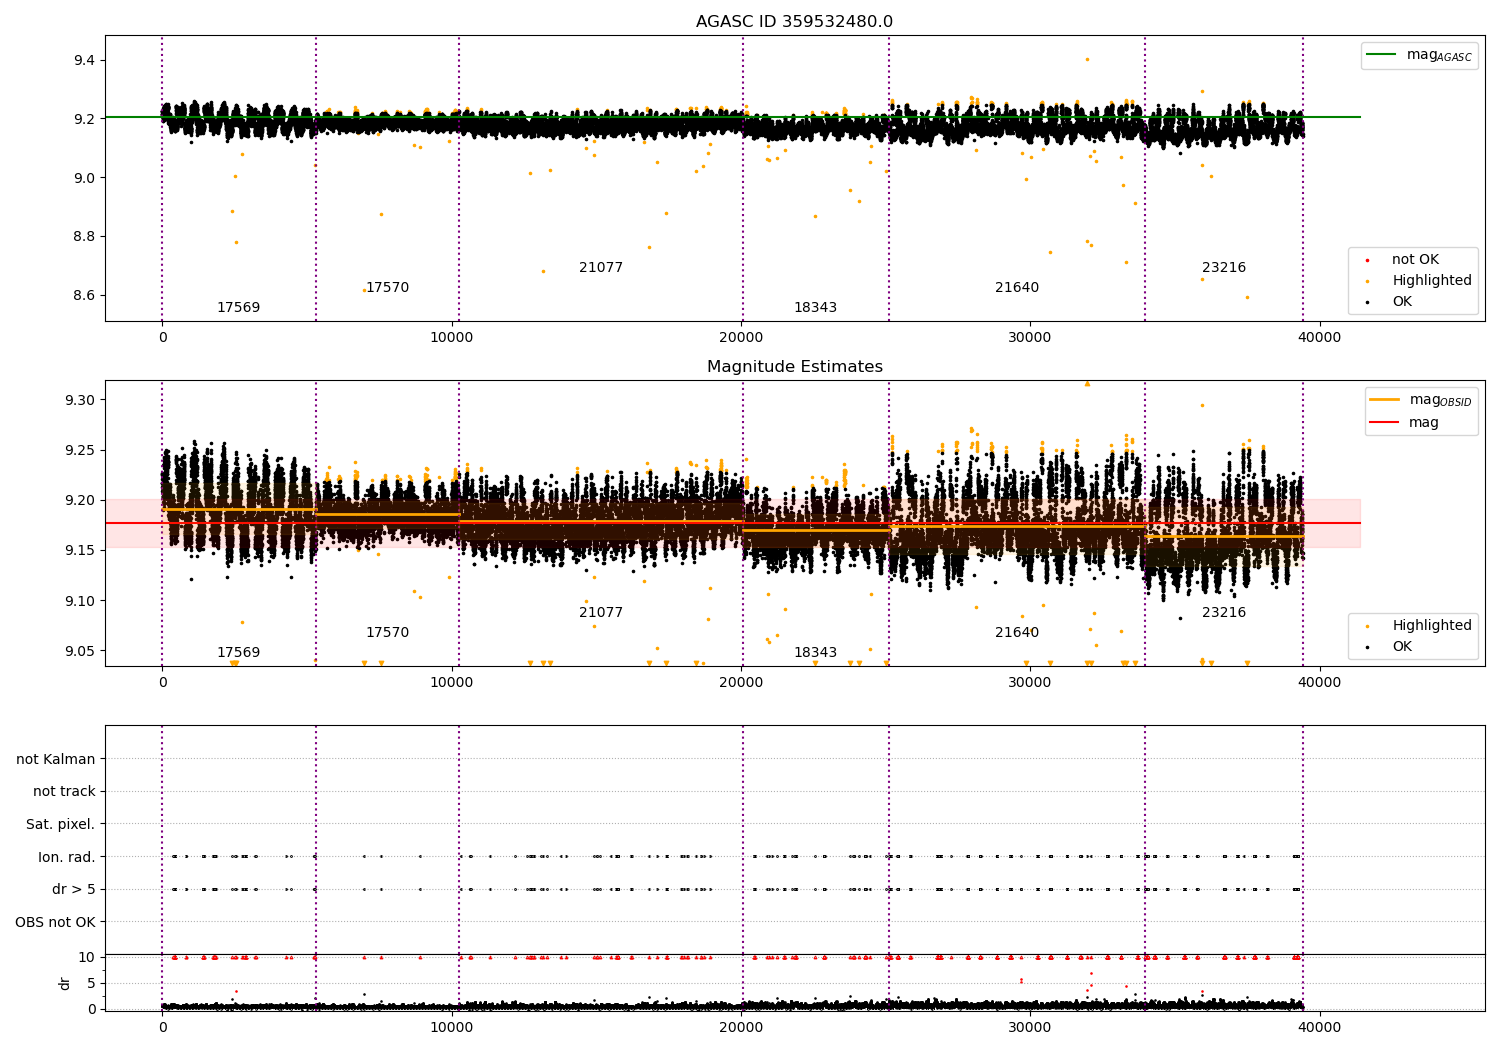Click x-axis tick 30000 under bottom plot

point(1030,1028)
